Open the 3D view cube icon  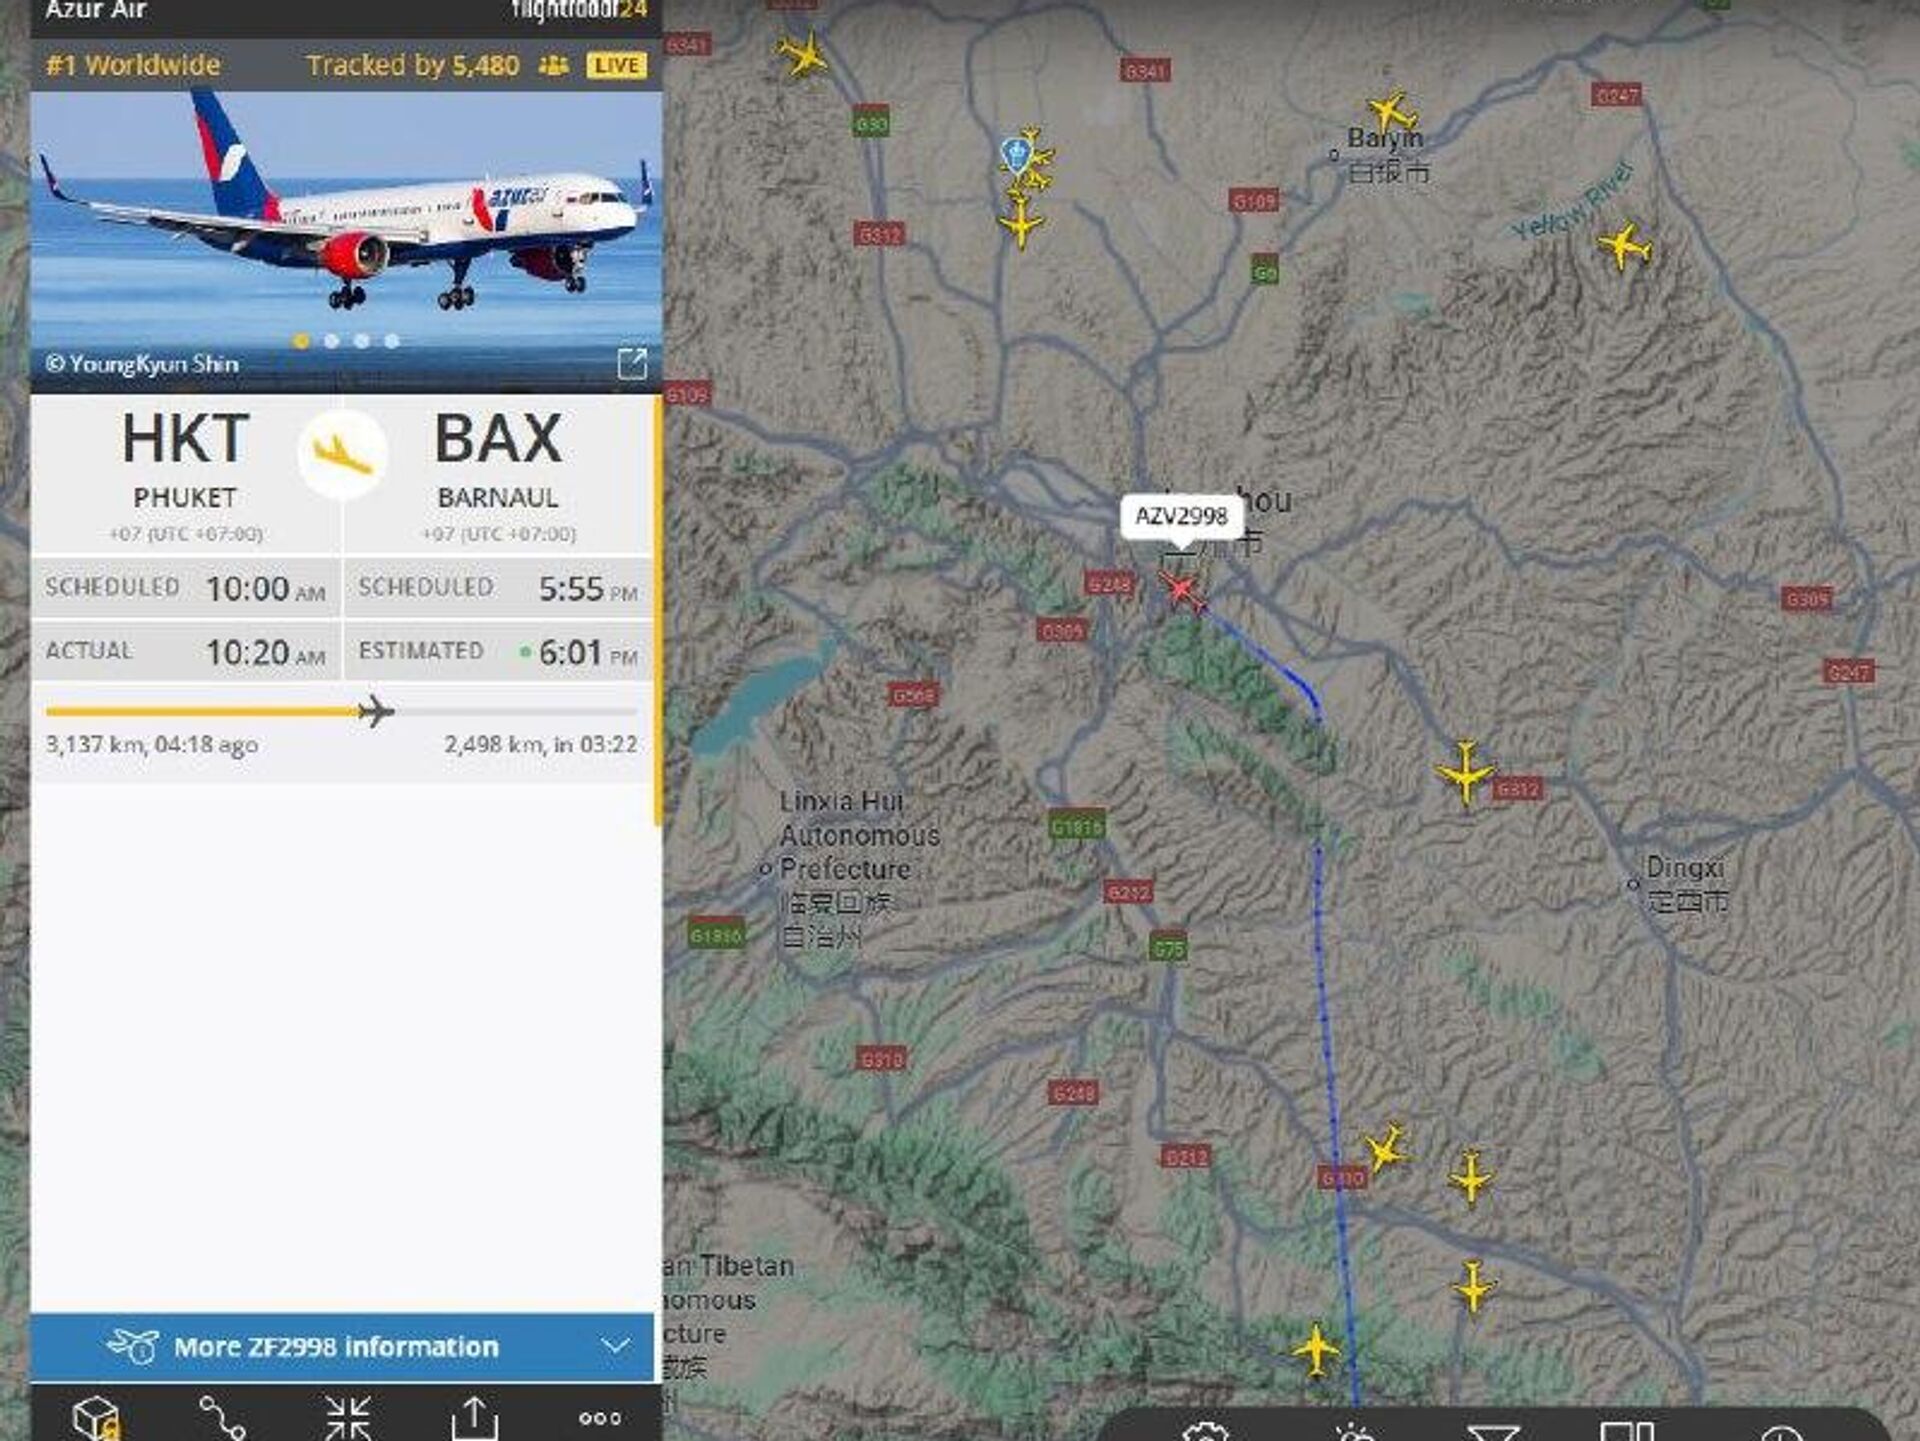click(97, 1418)
